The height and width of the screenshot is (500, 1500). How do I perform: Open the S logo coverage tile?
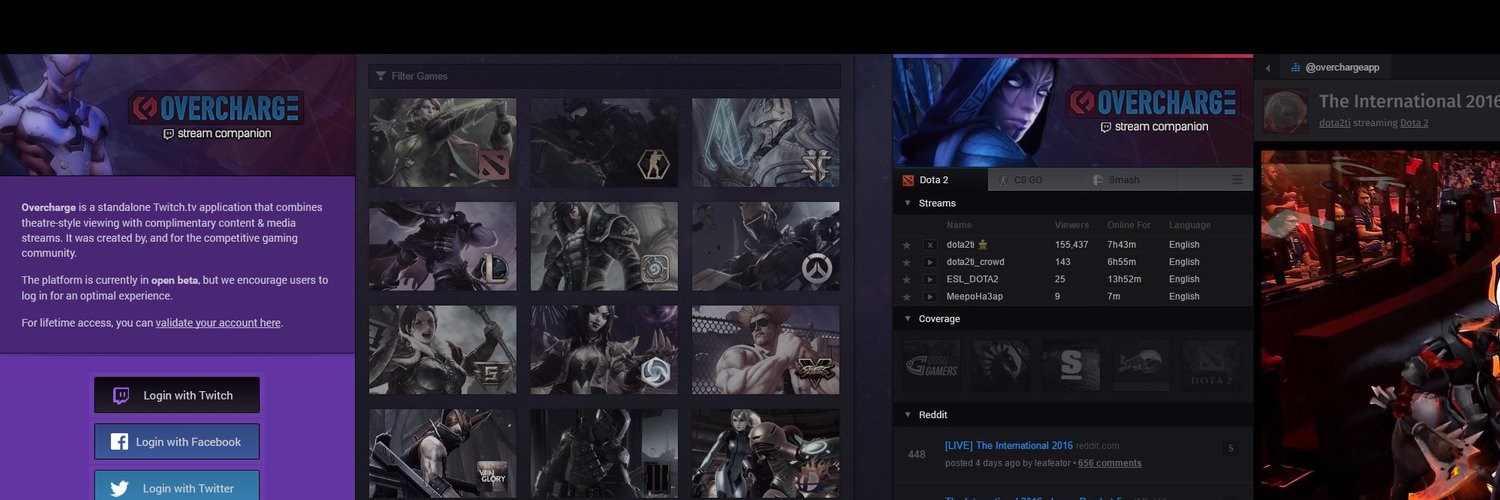(1071, 365)
